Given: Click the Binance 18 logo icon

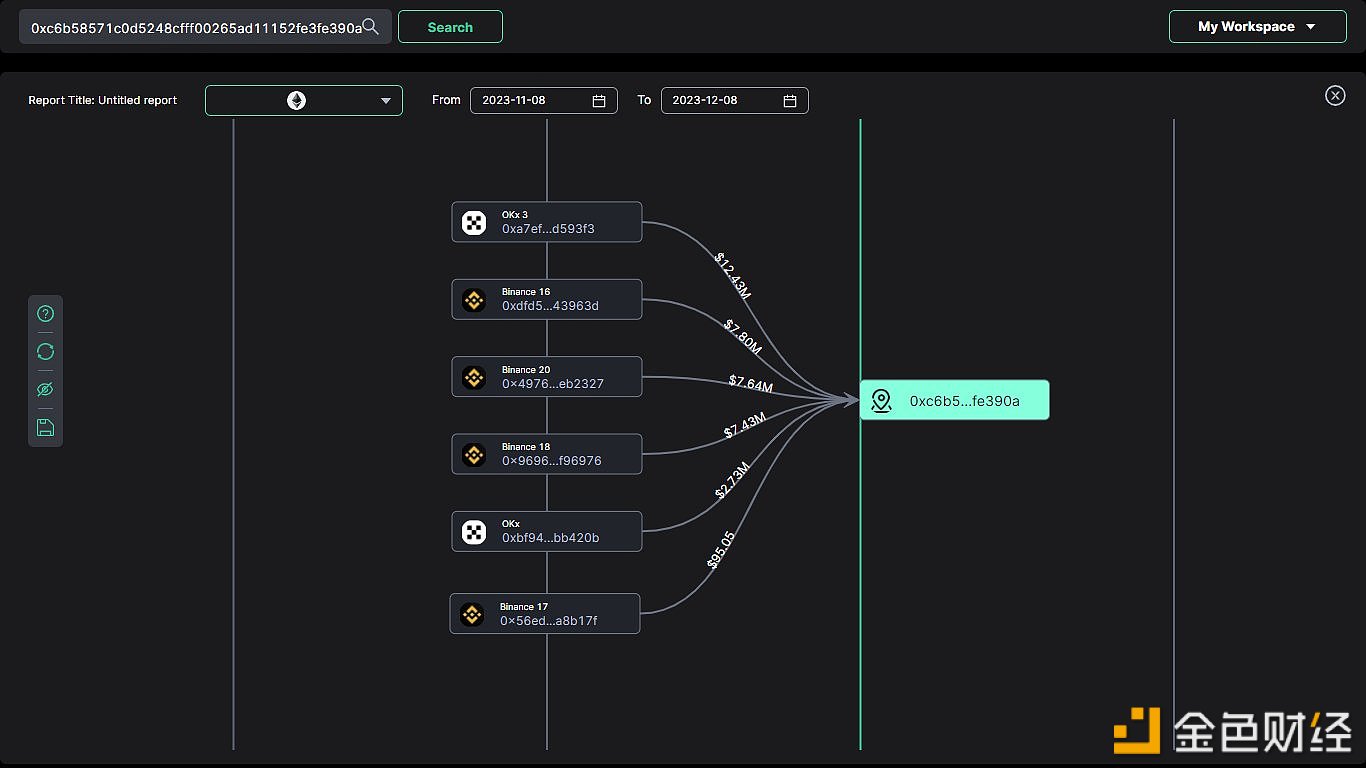Looking at the screenshot, I should coord(474,454).
